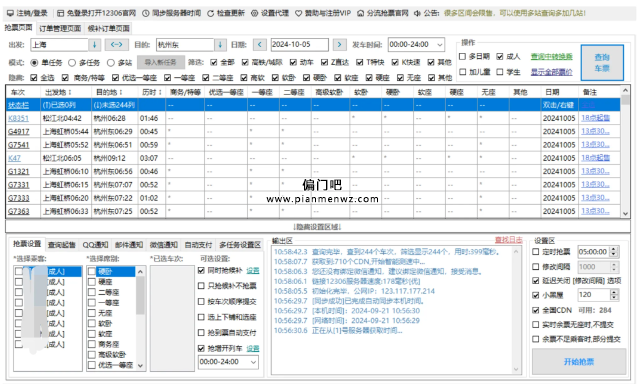644x384 pixels.
Task: Select the 多任务 mode radio button
Action: point(72,63)
